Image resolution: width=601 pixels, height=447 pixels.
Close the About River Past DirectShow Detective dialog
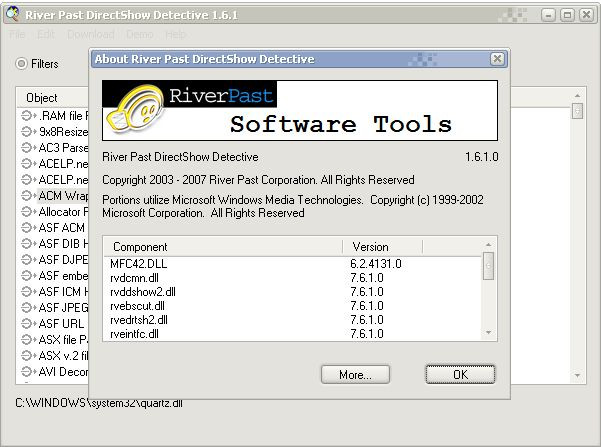click(497, 59)
